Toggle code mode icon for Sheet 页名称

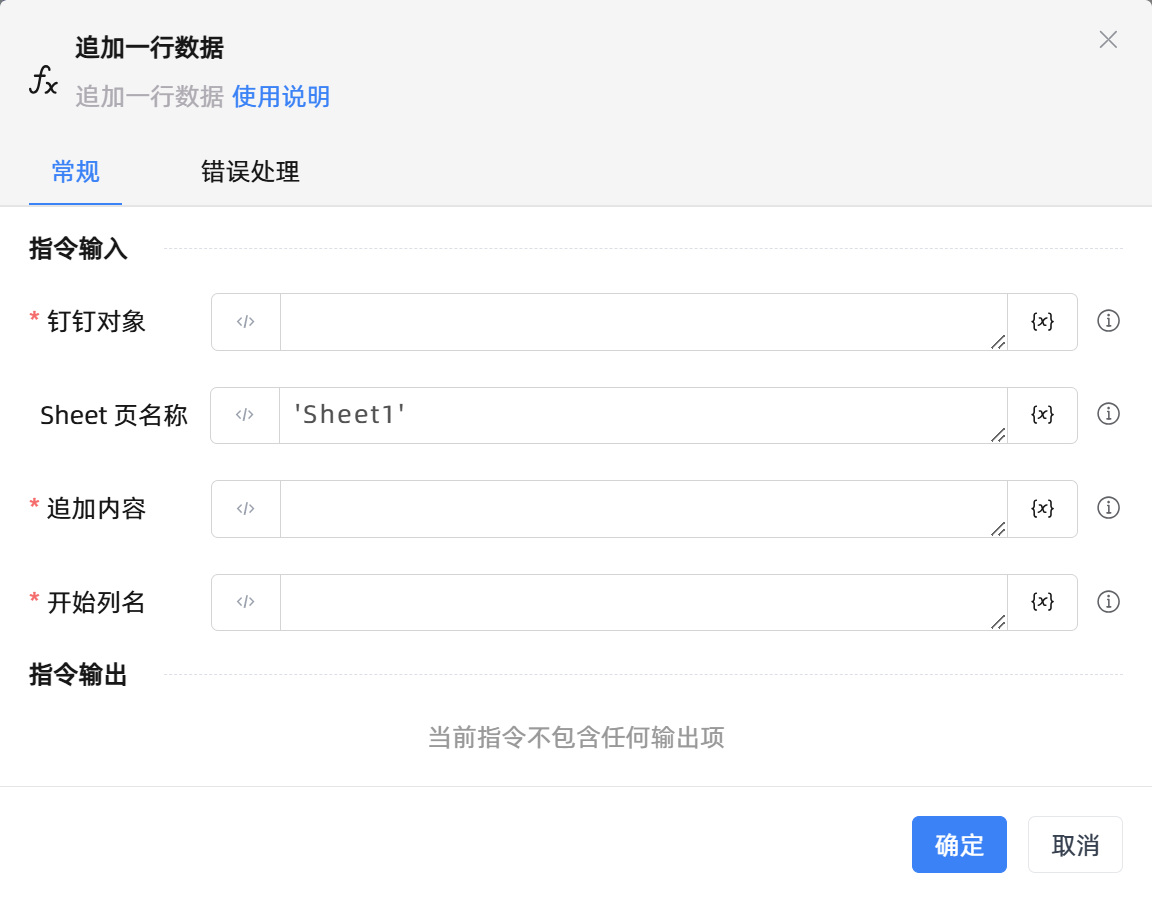pos(245,415)
